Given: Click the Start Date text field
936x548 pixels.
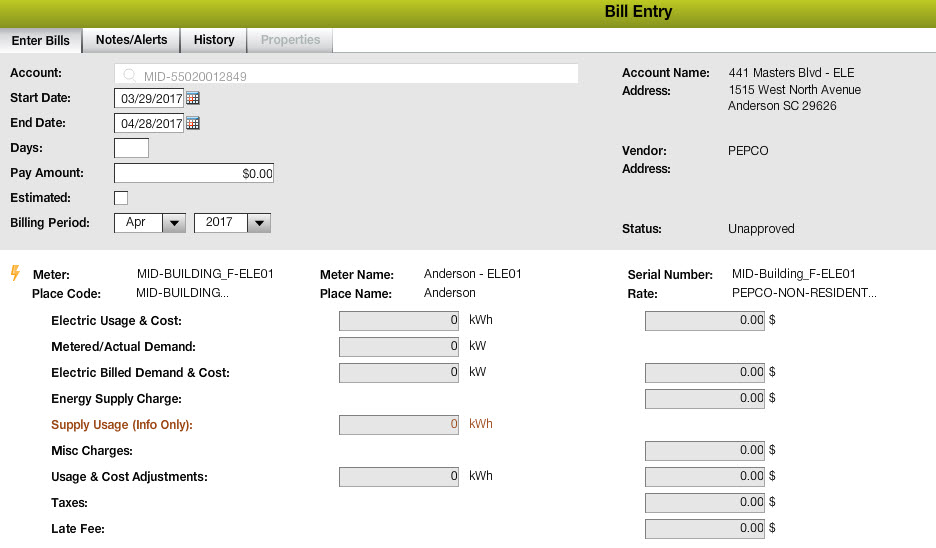Looking at the screenshot, I should coord(150,98).
